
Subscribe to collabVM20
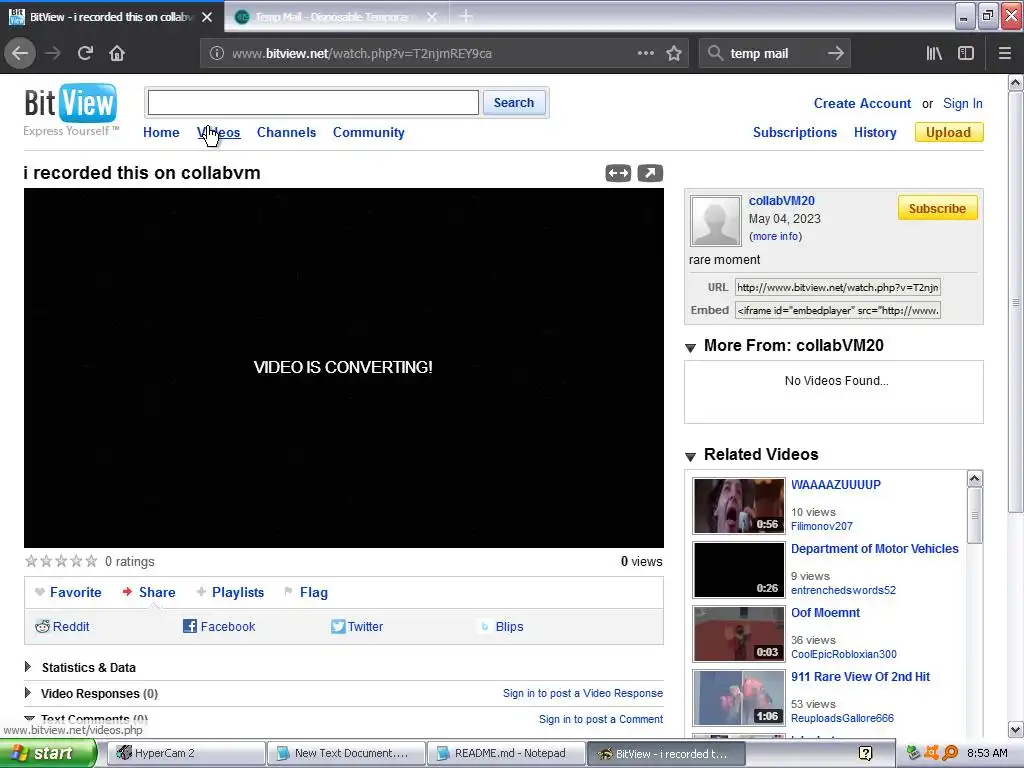pyautogui.click(x=937, y=208)
